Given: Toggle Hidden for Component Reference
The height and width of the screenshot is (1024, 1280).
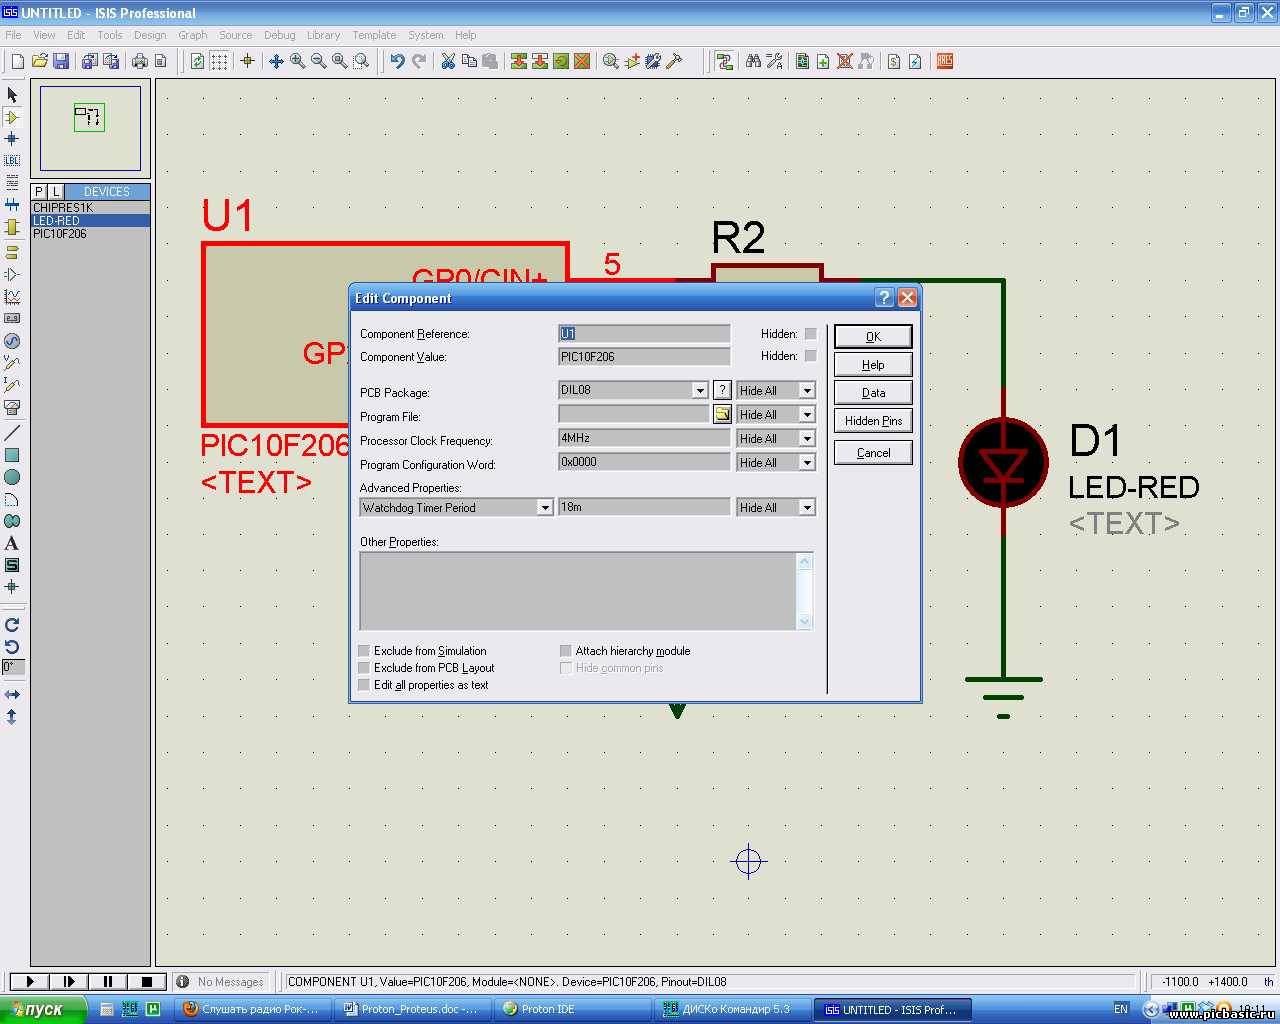Looking at the screenshot, I should click(810, 334).
